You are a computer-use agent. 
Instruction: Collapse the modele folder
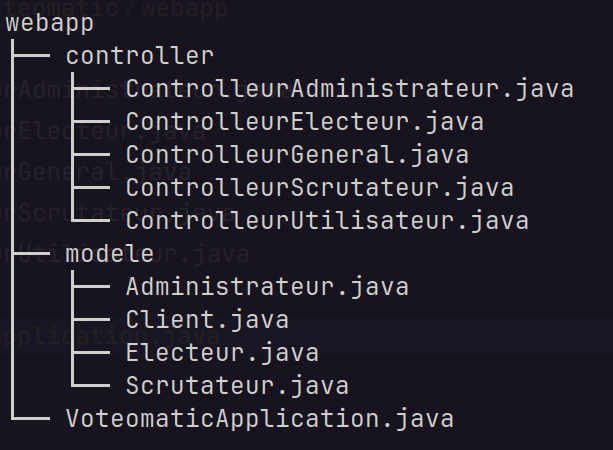point(109,254)
